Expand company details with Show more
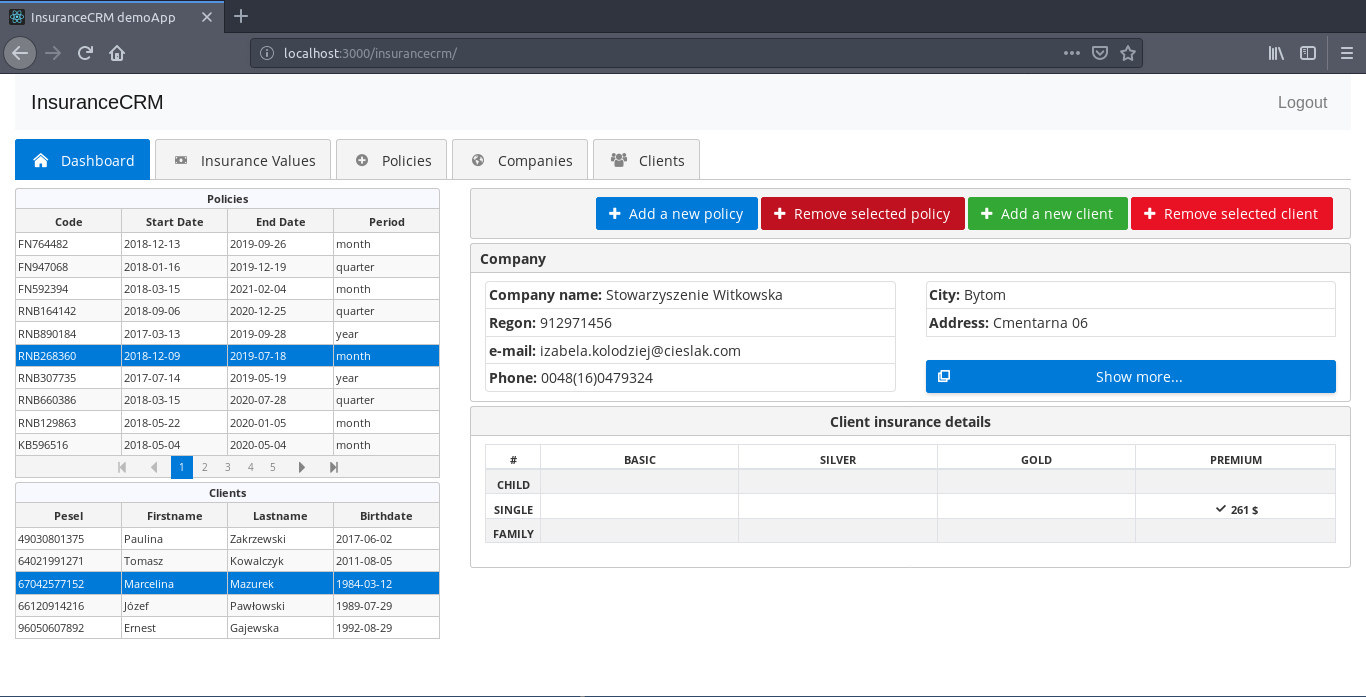This screenshot has height=697, width=1366. 1130,376
